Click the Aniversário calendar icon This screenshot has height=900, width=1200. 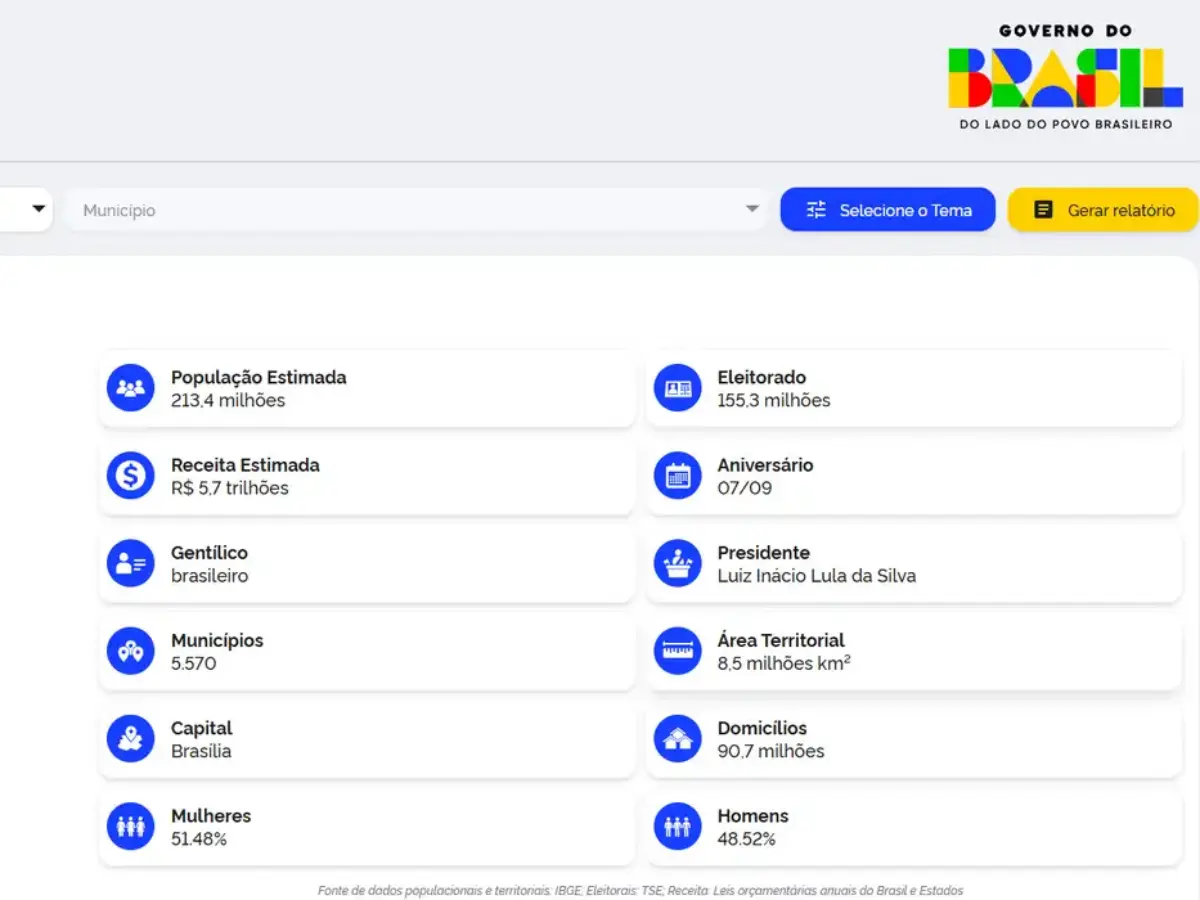point(678,476)
